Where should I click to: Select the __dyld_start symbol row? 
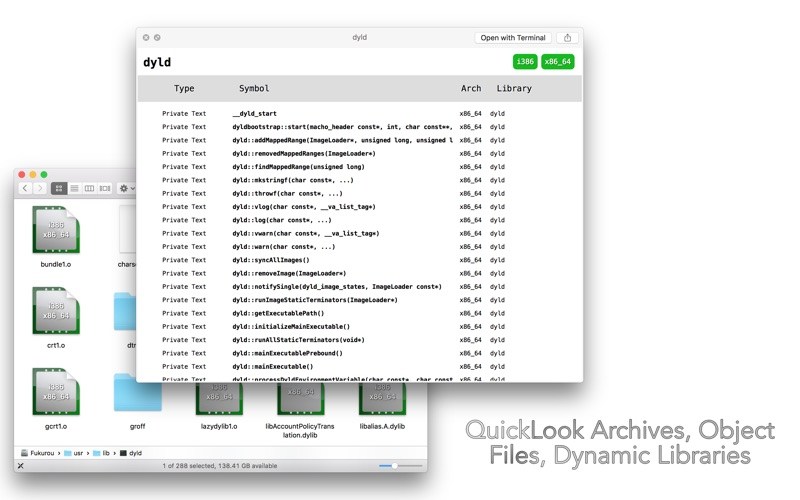[x=360, y=114]
